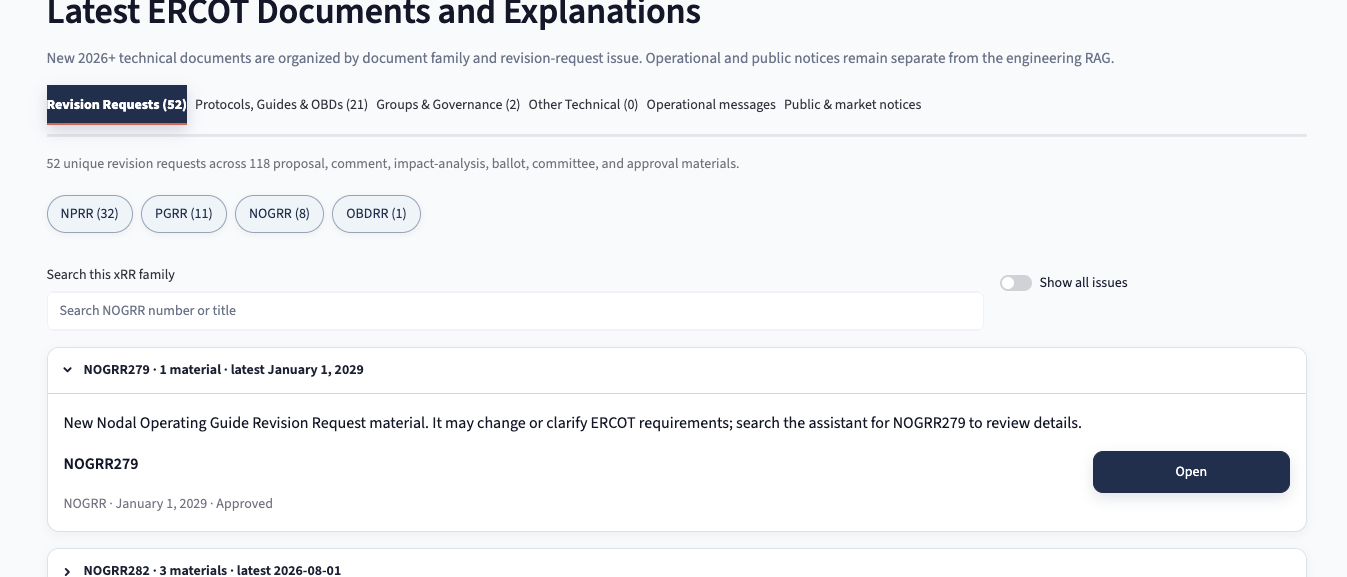This screenshot has width=1347, height=577.
Task: Expand the NOGRR282 row chevron
Action: point(67,571)
